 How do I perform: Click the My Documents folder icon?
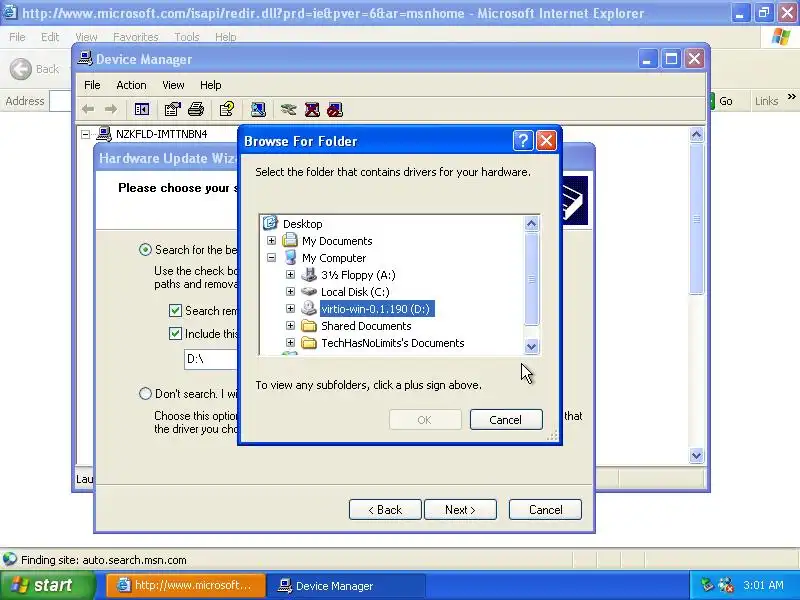tap(290, 240)
